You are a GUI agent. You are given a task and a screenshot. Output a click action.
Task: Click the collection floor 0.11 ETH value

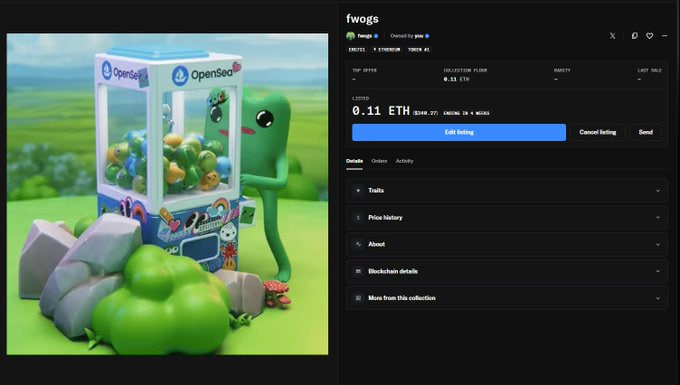click(456, 79)
